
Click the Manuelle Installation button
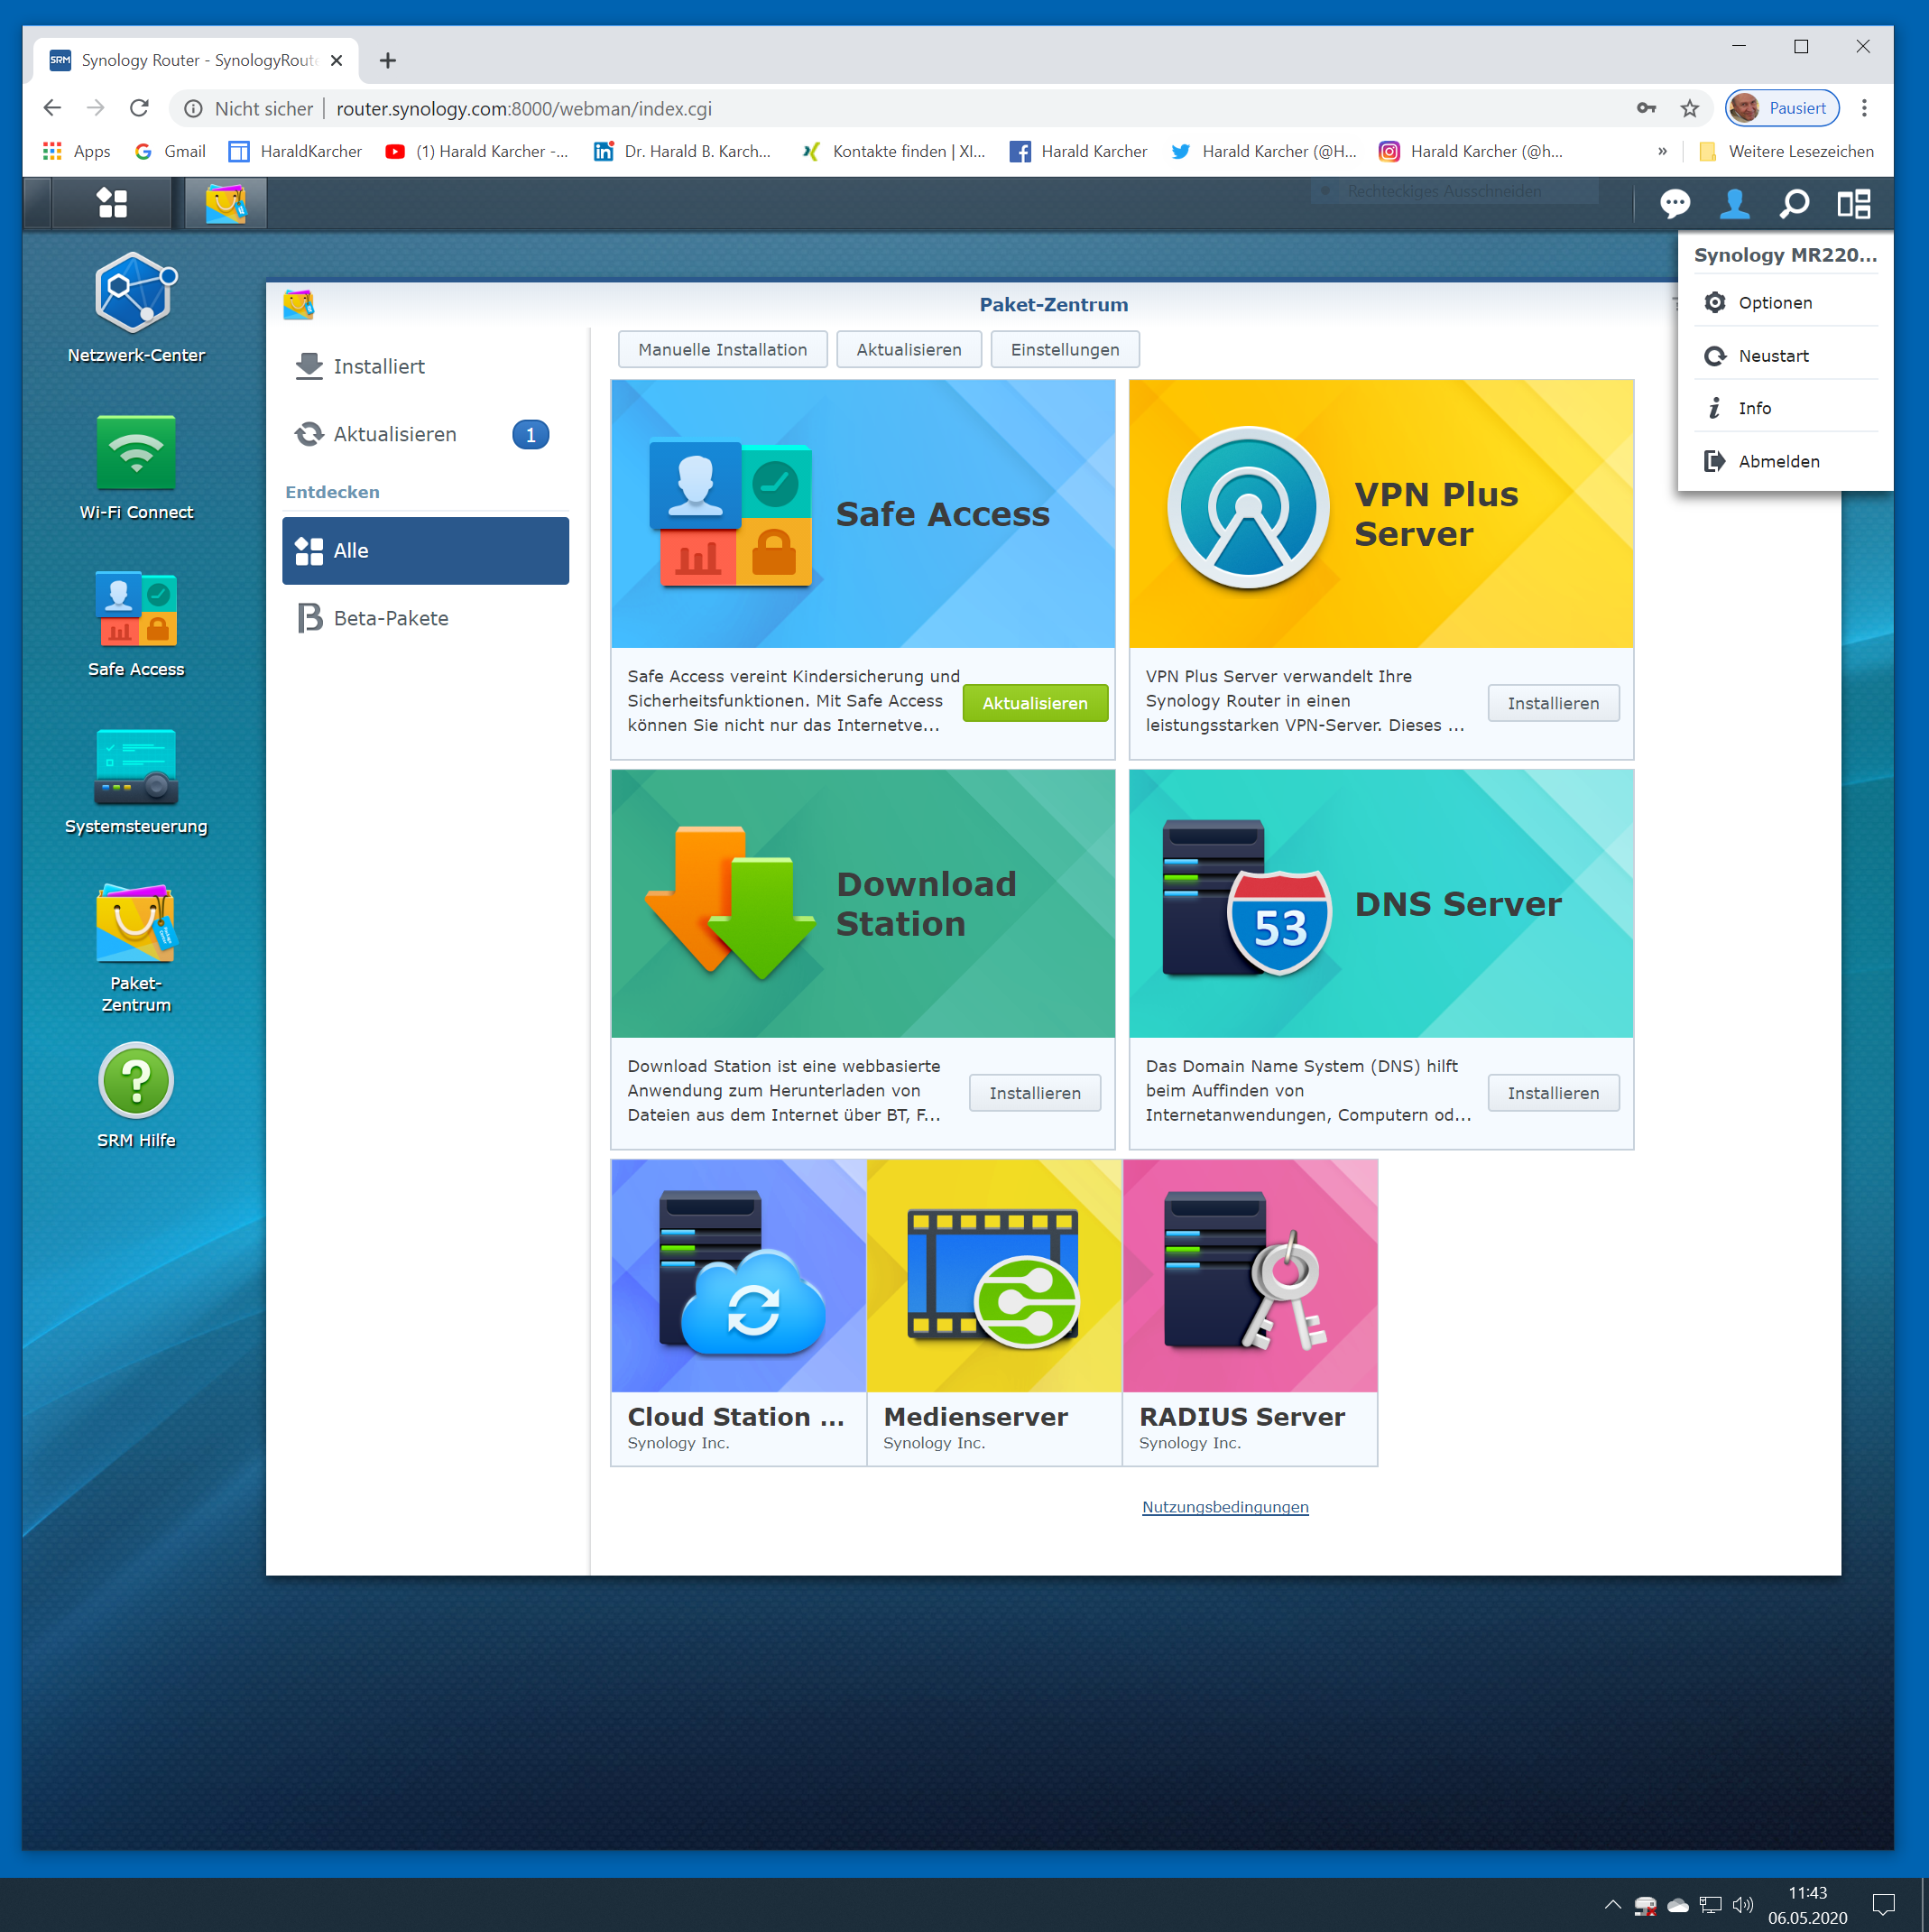(722, 350)
